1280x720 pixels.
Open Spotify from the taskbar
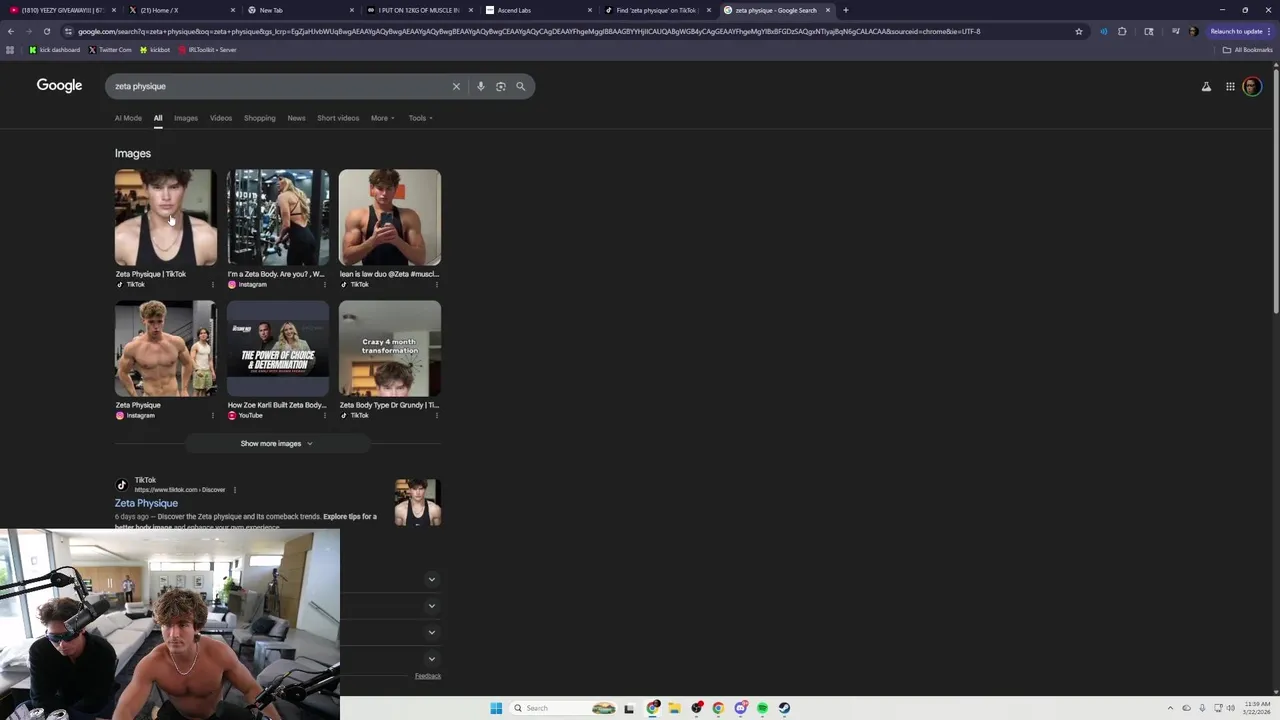point(762,708)
